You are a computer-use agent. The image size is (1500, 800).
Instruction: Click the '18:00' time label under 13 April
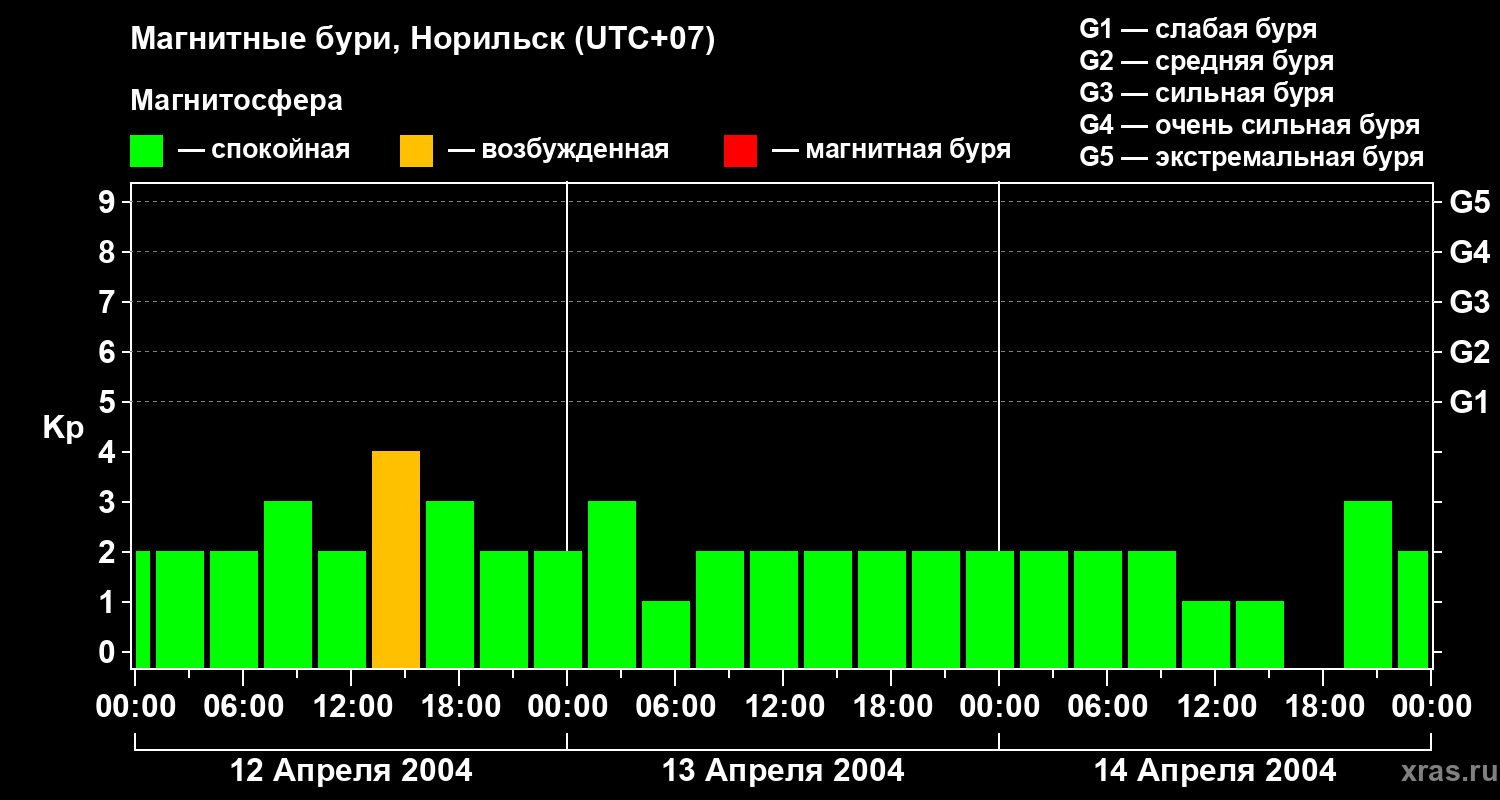point(891,707)
